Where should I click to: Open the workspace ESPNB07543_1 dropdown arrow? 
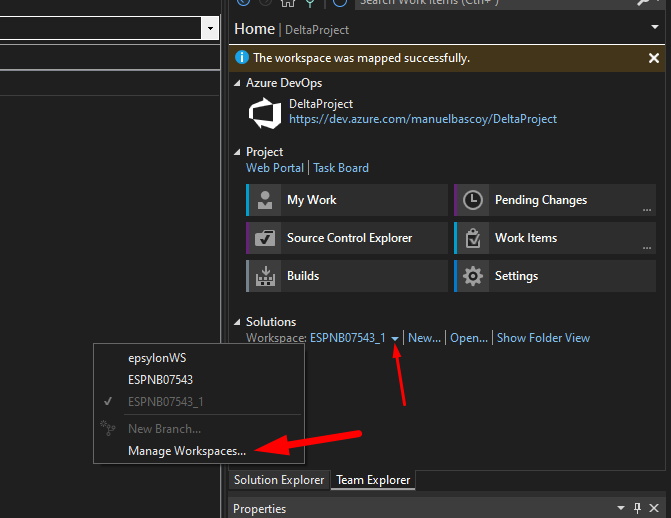(x=395, y=338)
